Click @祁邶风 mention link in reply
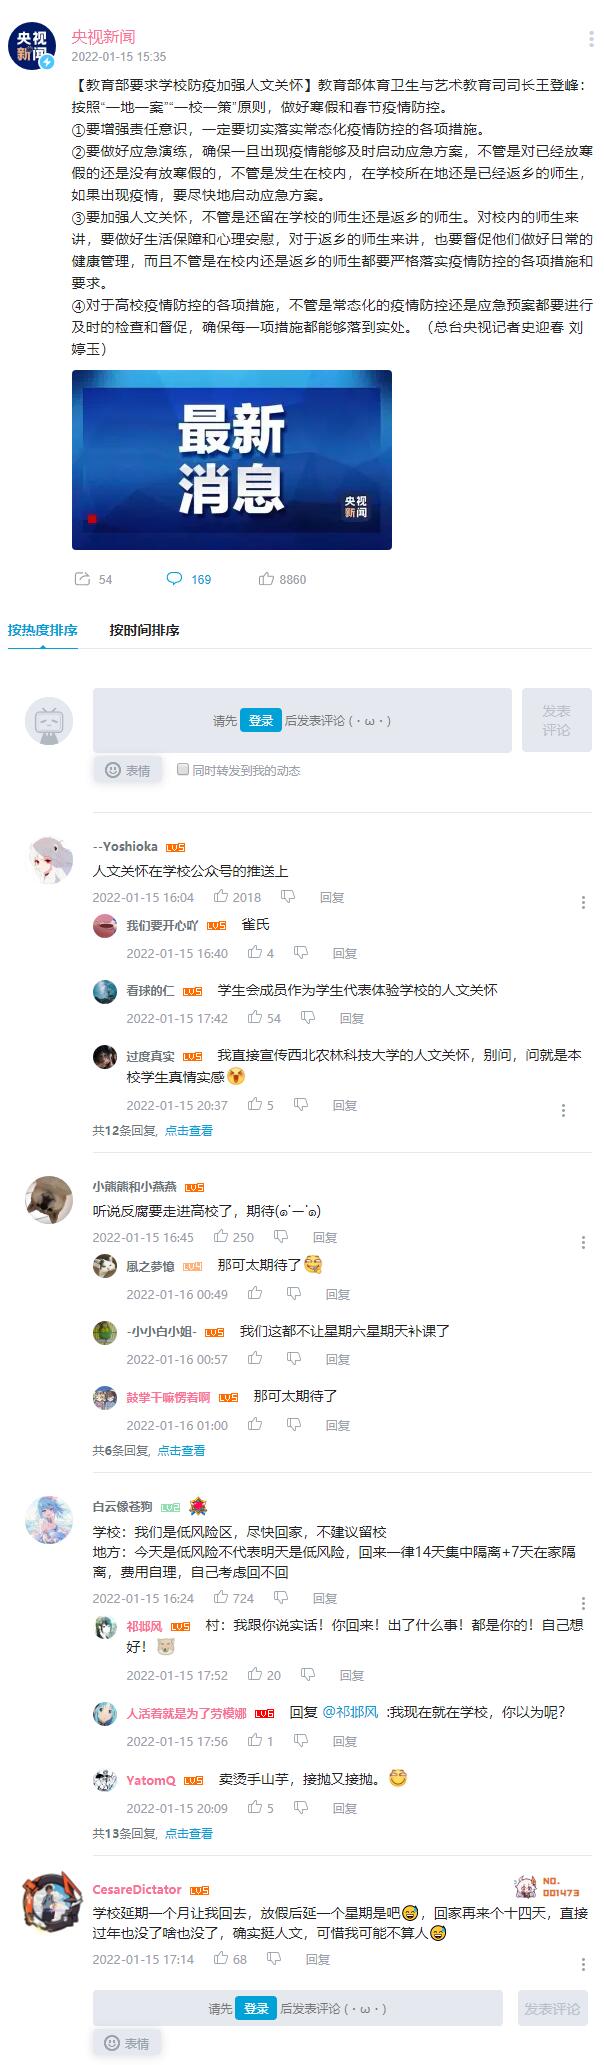604x2065 pixels. (351, 1712)
